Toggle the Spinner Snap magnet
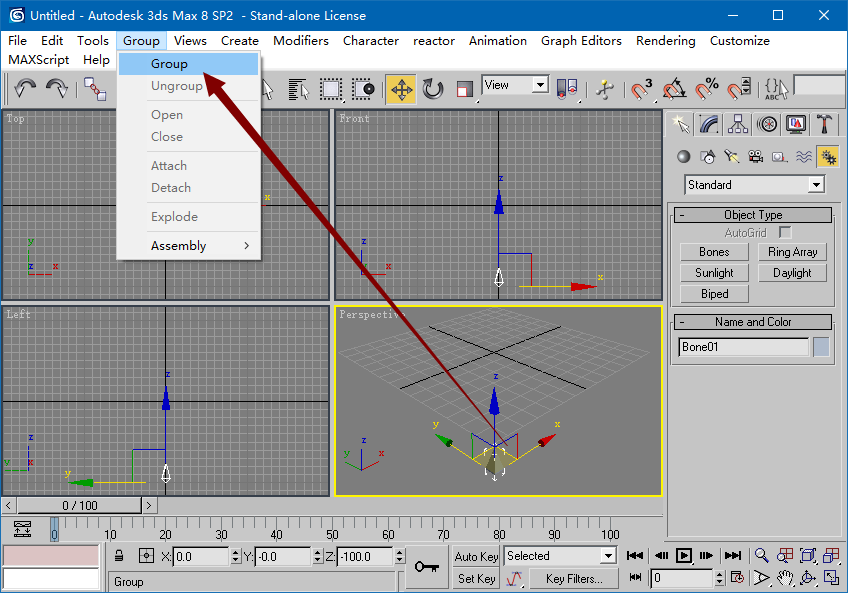Image resolution: width=848 pixels, height=593 pixels. point(739,89)
